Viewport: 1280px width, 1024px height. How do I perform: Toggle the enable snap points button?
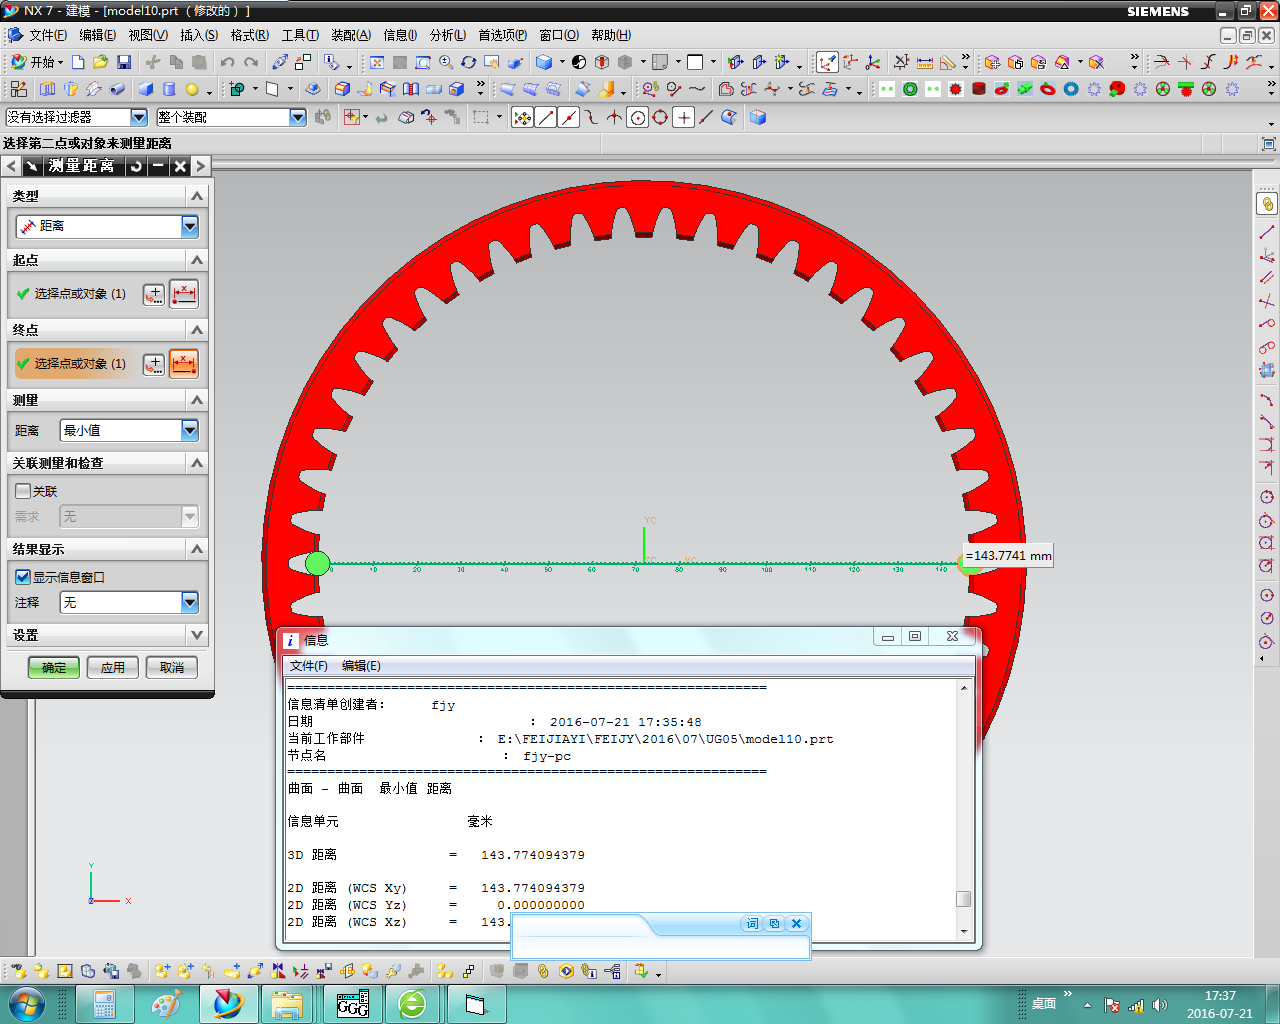[x=522, y=117]
